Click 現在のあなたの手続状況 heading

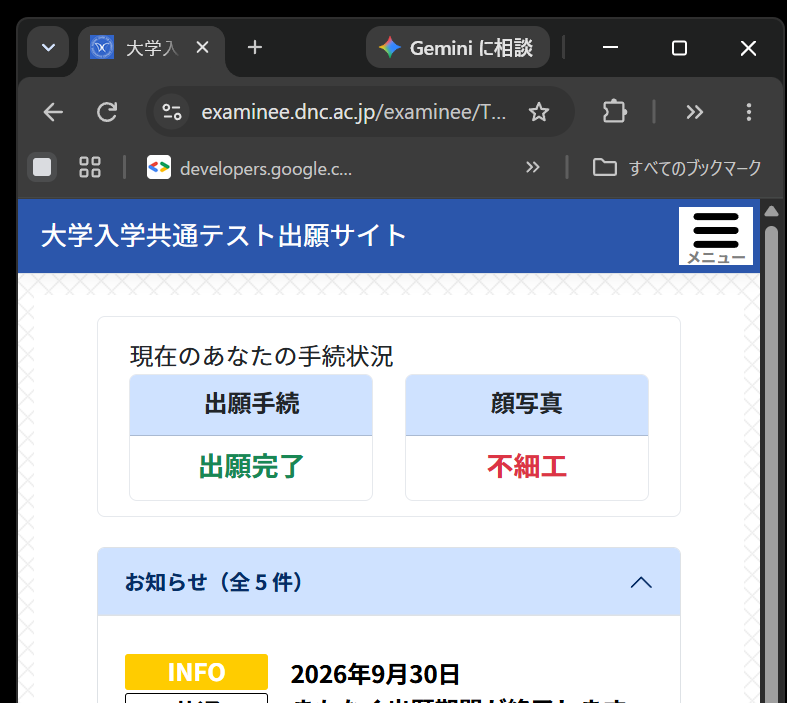[261, 356]
